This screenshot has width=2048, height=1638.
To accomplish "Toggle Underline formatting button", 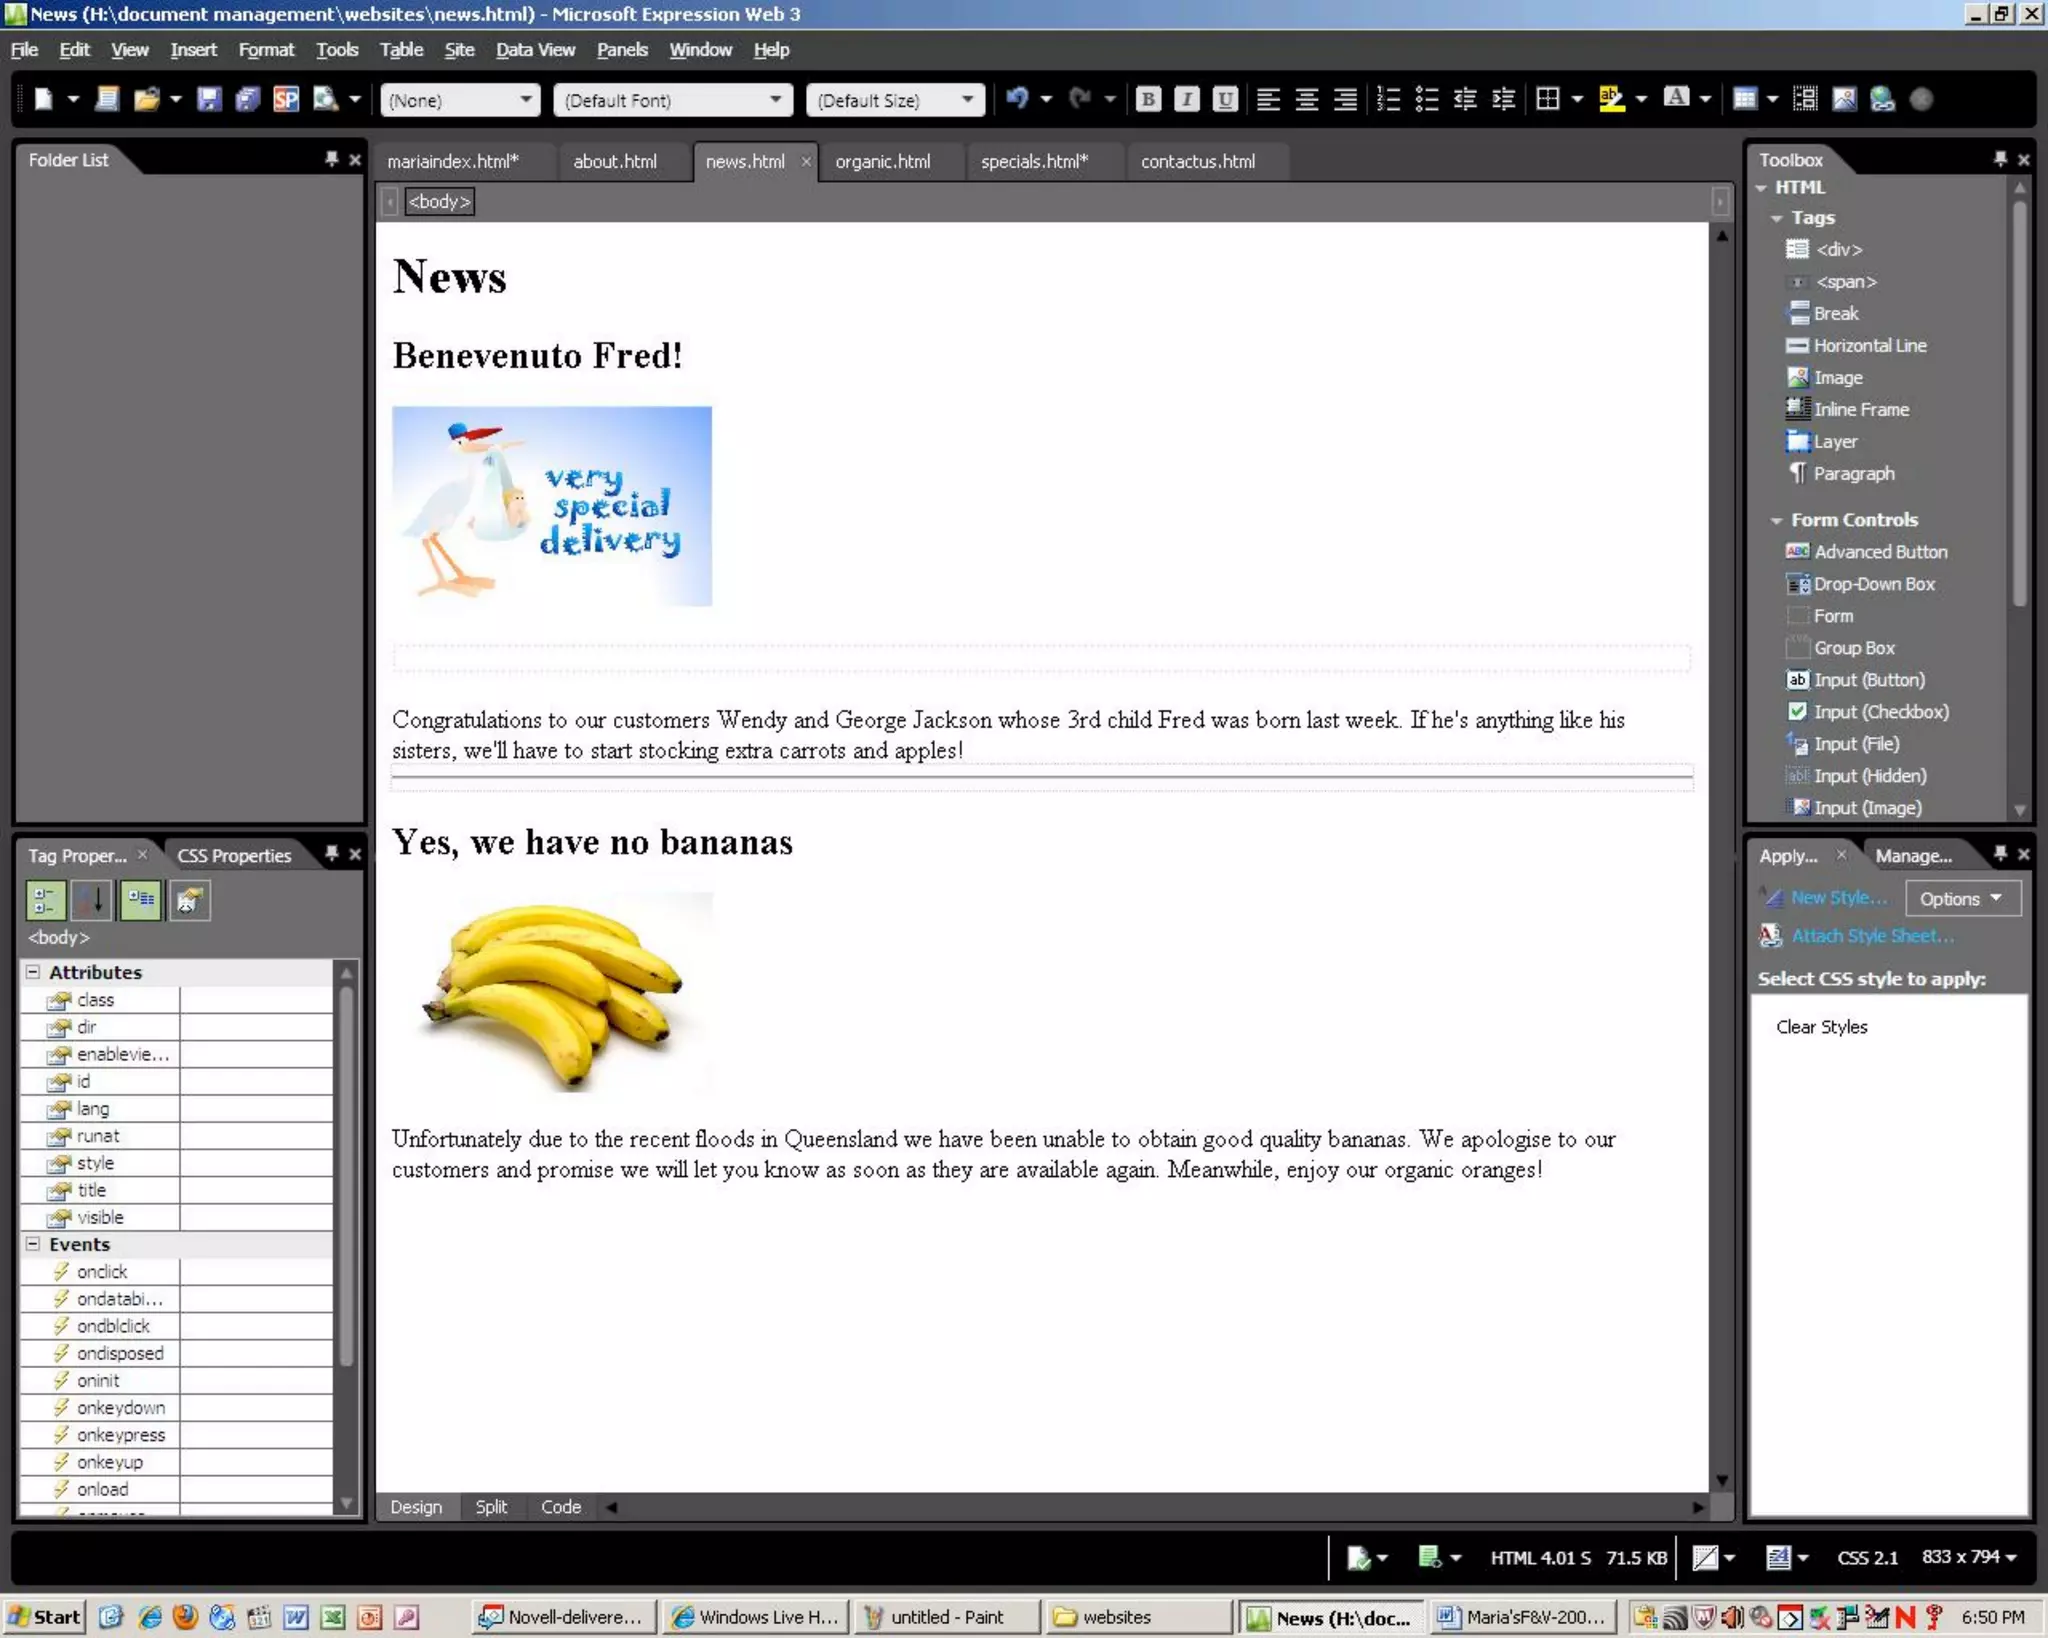I will point(1224,99).
